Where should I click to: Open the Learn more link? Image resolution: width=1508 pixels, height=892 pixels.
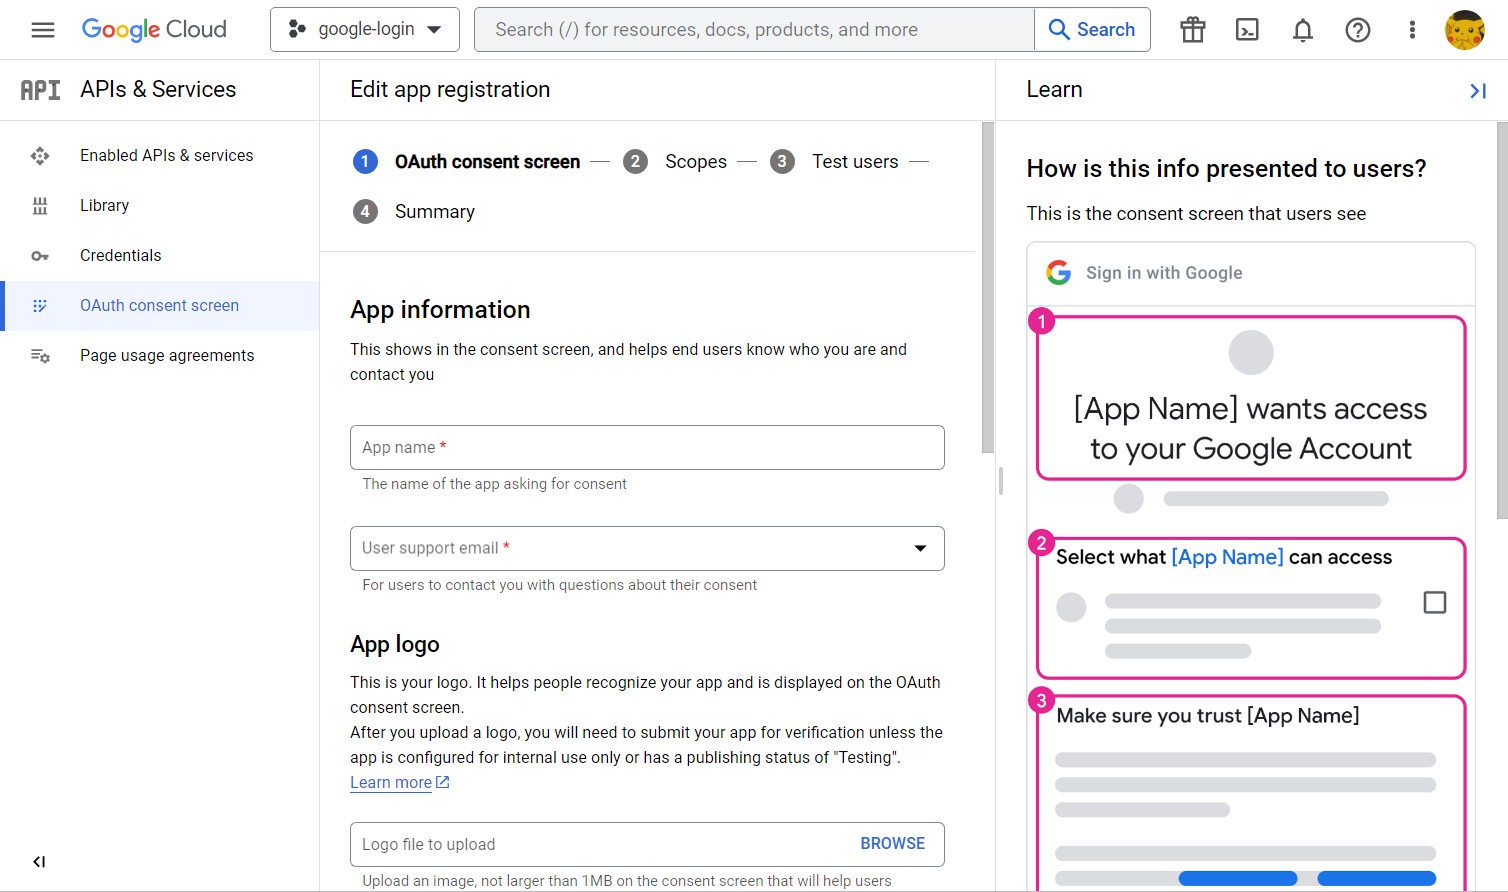(x=391, y=783)
